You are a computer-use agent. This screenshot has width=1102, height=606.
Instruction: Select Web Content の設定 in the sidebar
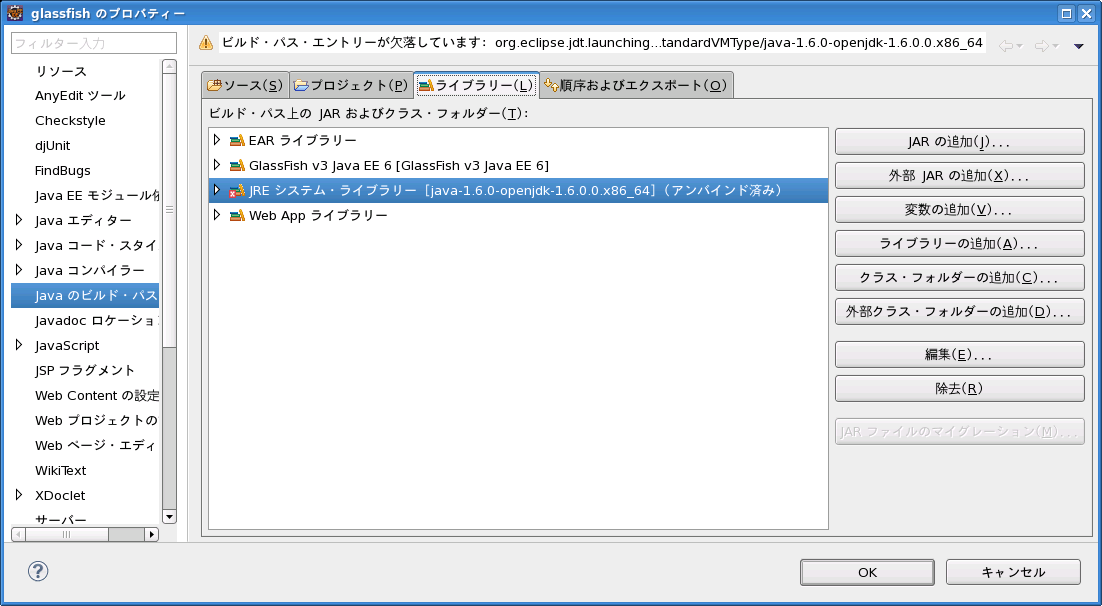[x=97, y=395]
